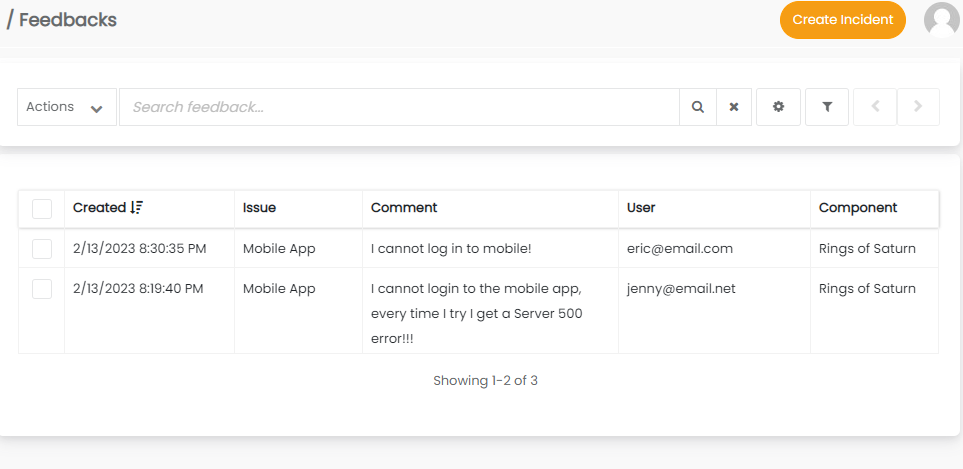Select the jenny@email.net feedback row checkbox

coord(42,289)
